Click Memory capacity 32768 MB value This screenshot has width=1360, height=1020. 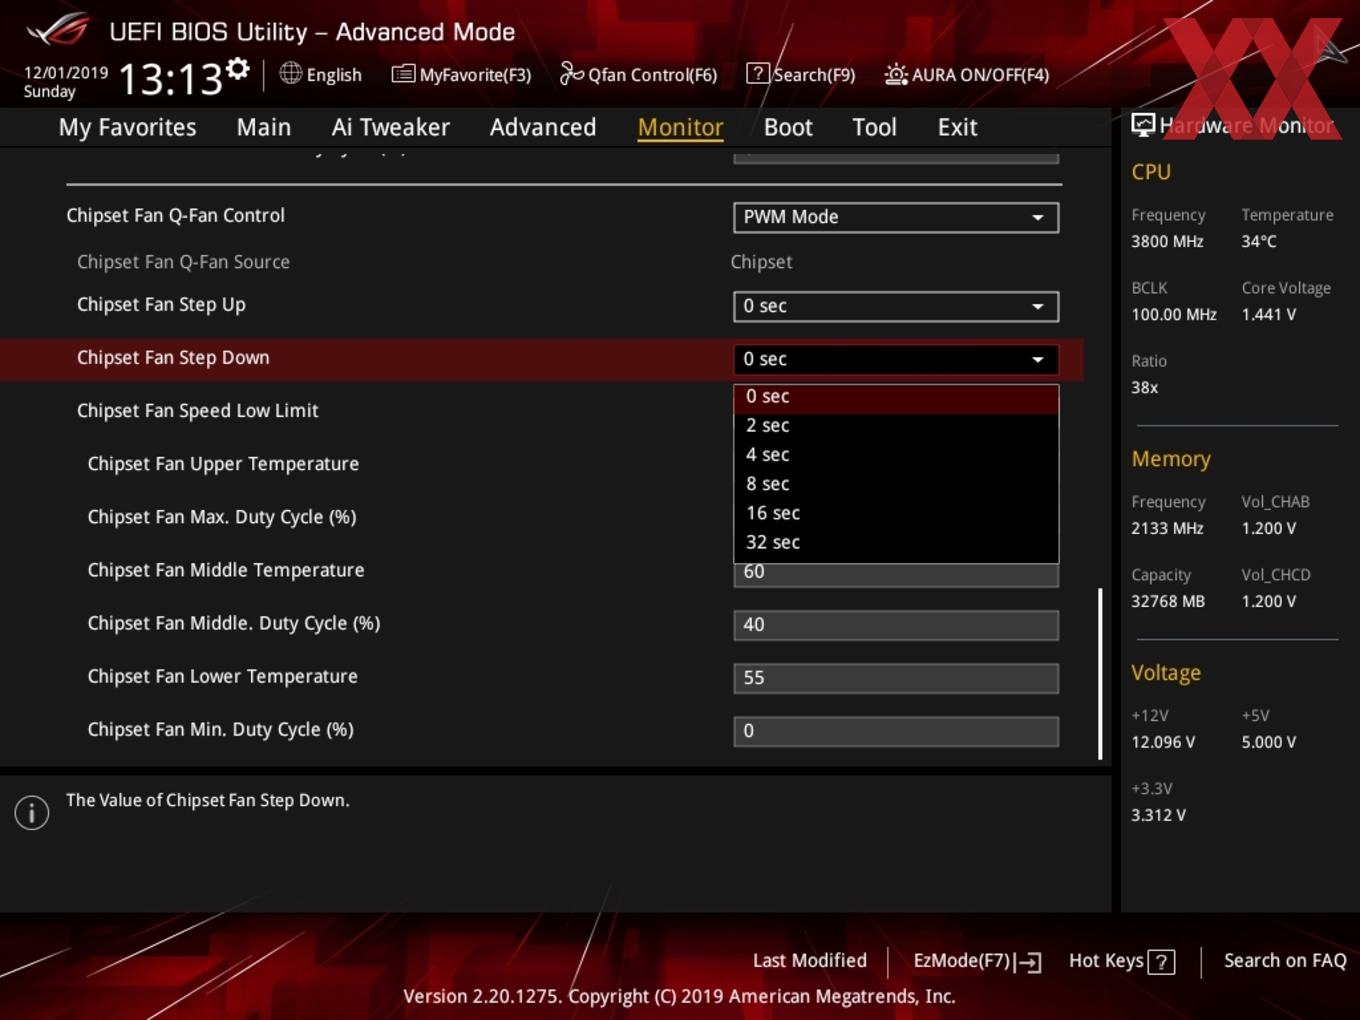tap(1168, 601)
